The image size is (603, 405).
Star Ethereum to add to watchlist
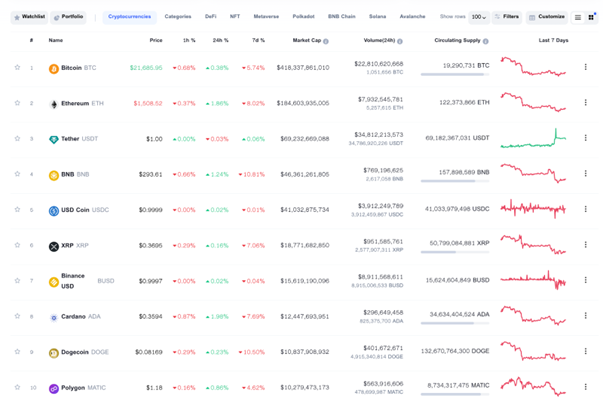17,103
